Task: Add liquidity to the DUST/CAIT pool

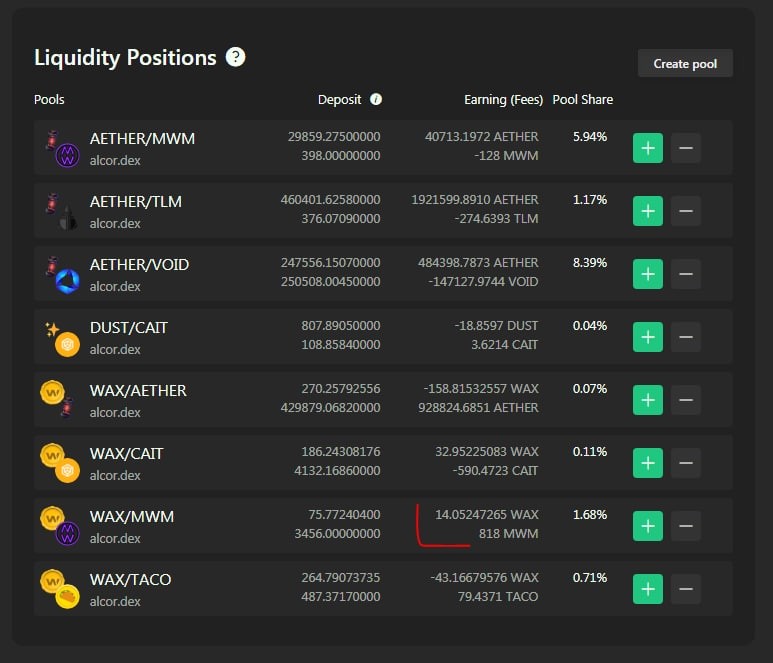Action: click(x=647, y=337)
